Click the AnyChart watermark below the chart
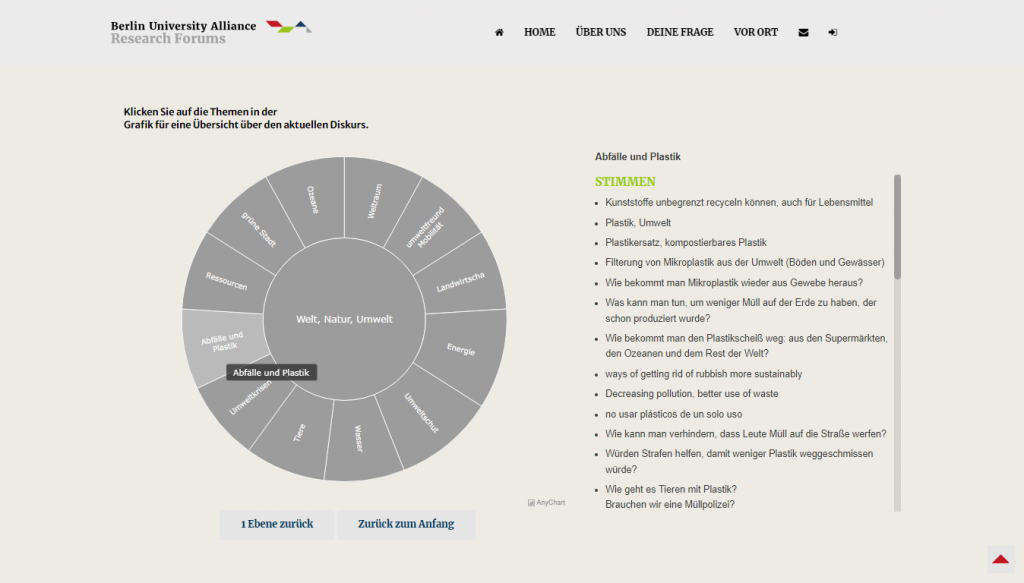 545,501
